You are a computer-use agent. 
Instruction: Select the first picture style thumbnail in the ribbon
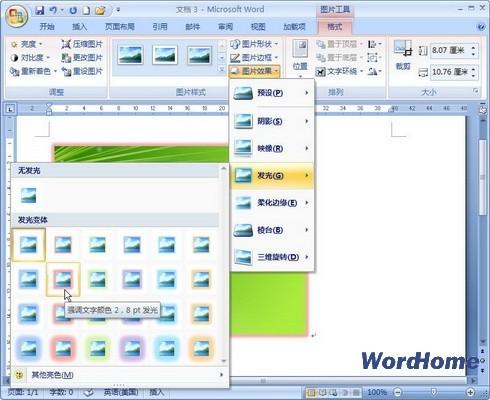point(131,55)
